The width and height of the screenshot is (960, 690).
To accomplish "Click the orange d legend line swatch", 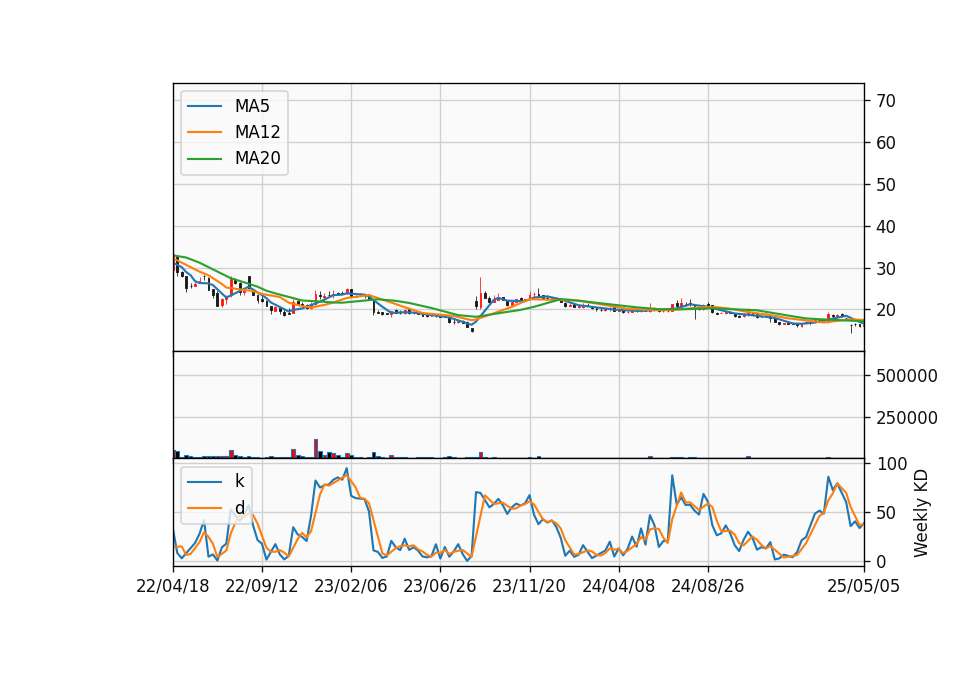I will click(x=204, y=508).
